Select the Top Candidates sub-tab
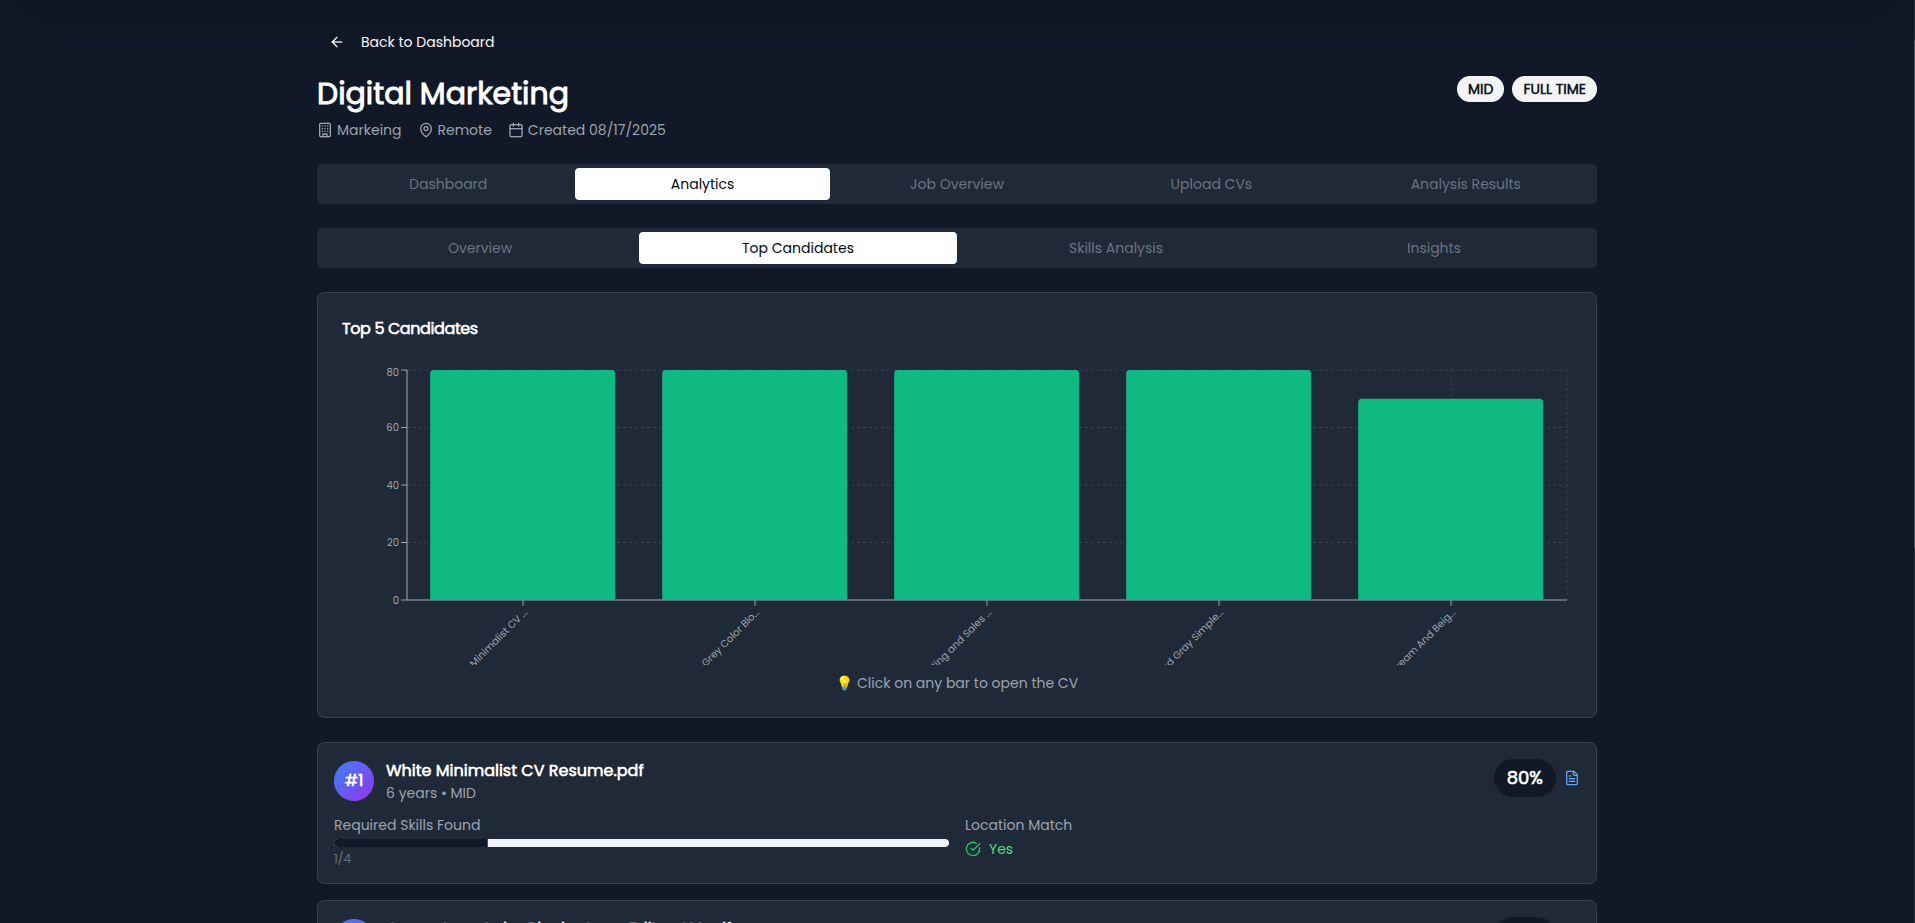1915x923 pixels. tap(798, 248)
